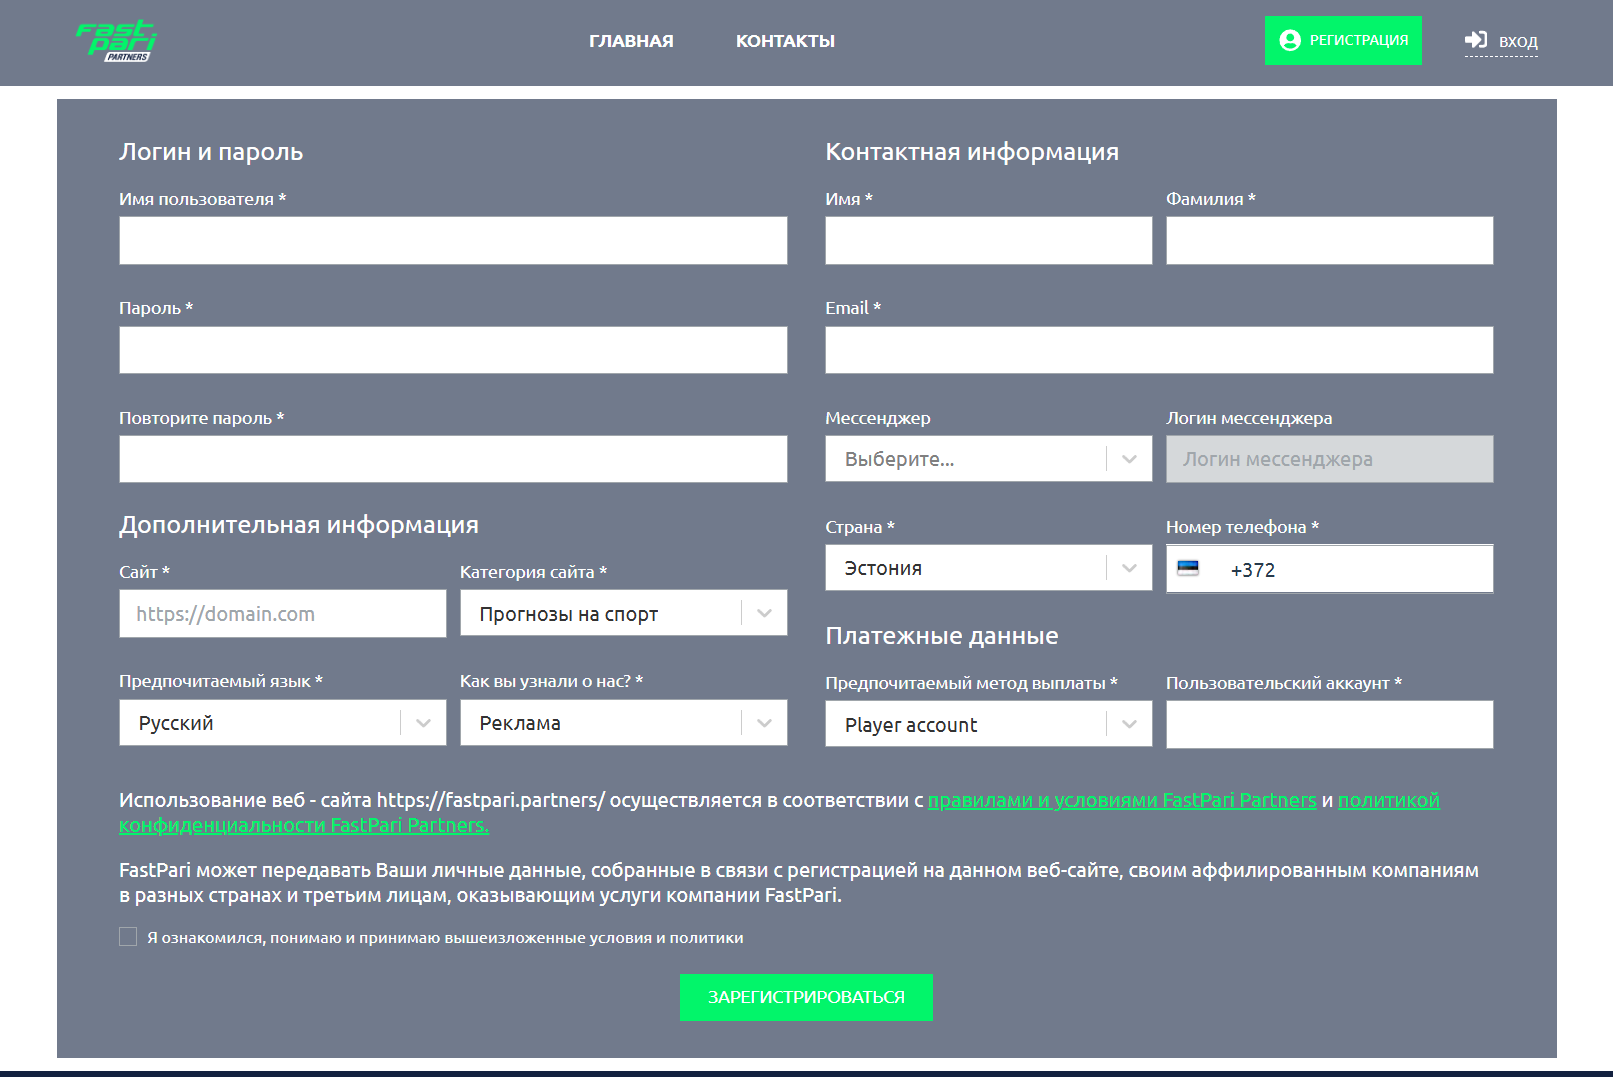Open the FastPari Partners terms and conditions link
The image size is (1613, 1077).
(1121, 800)
